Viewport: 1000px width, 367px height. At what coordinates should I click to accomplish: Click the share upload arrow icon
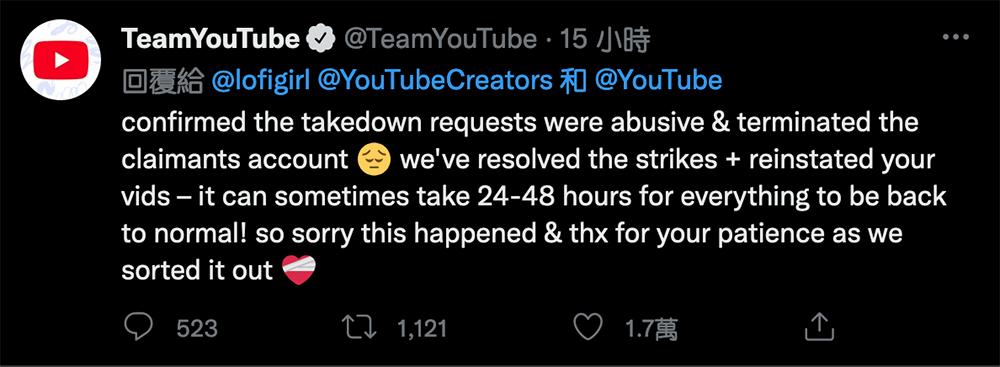coord(819,327)
